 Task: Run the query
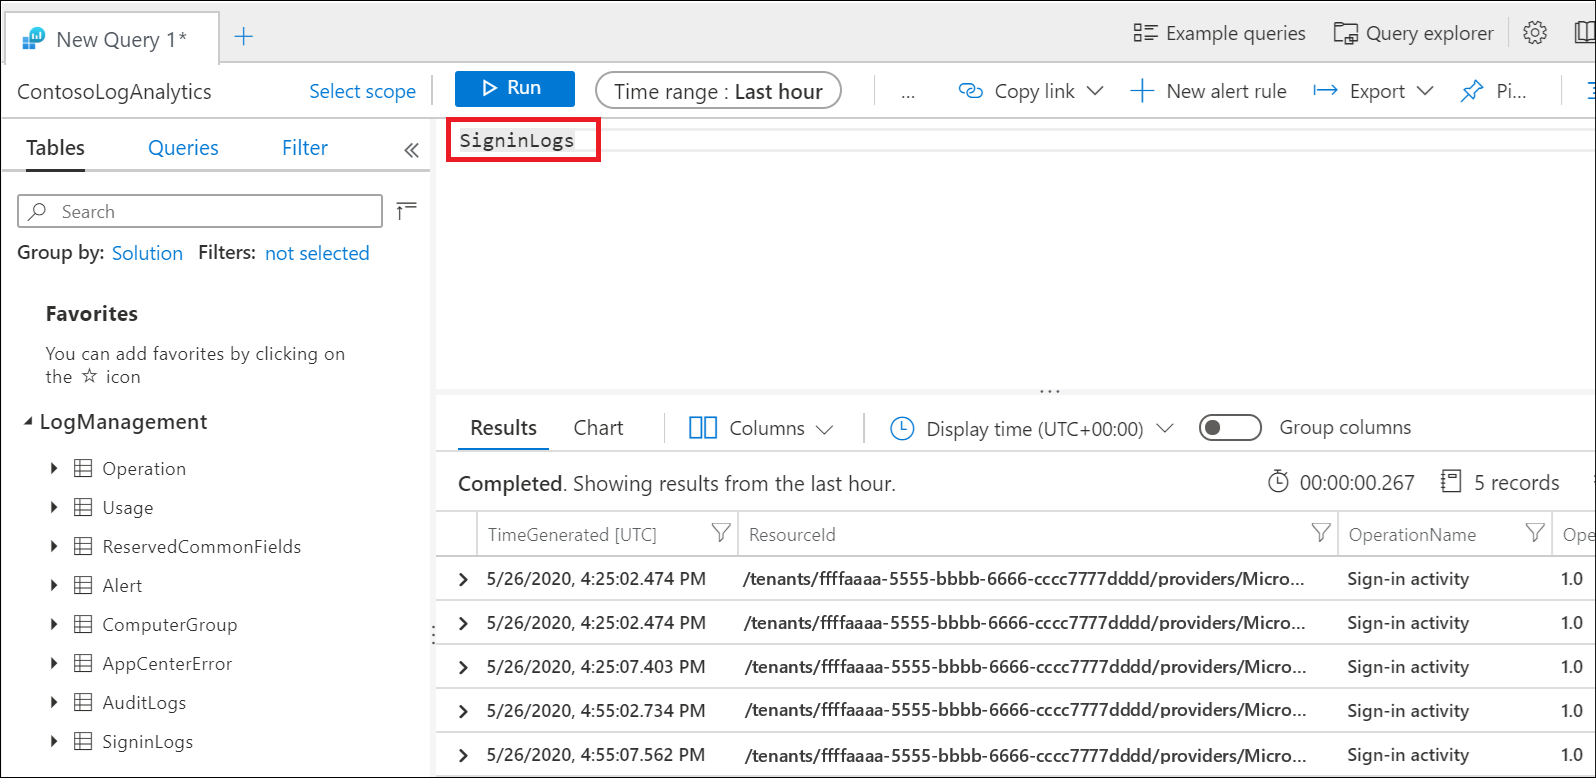click(x=515, y=88)
